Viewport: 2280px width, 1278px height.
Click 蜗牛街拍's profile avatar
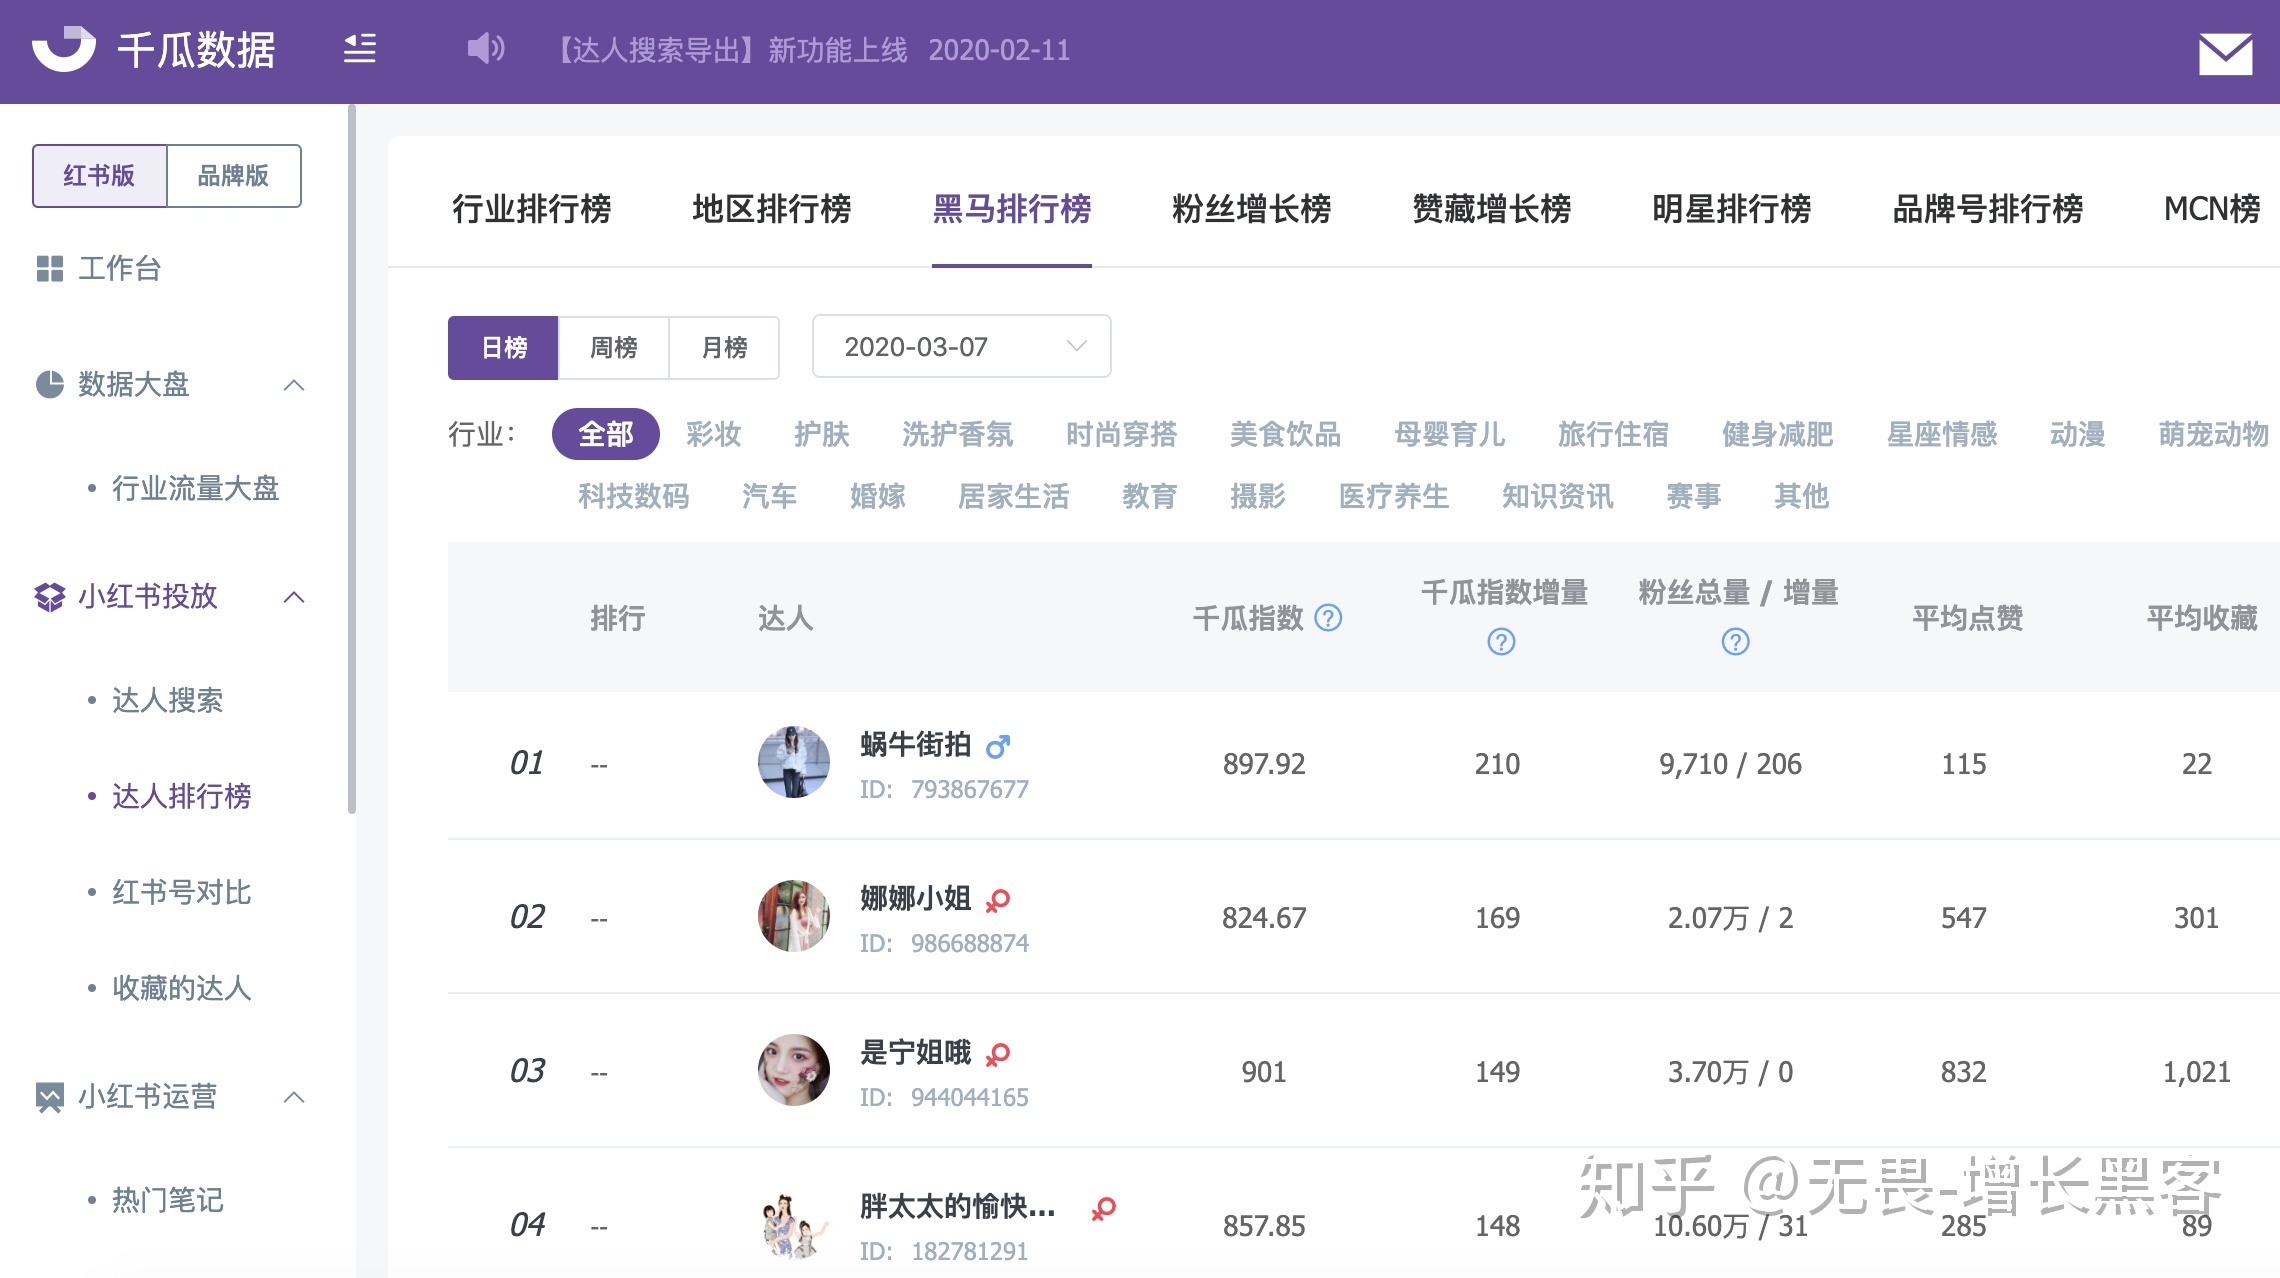point(793,762)
